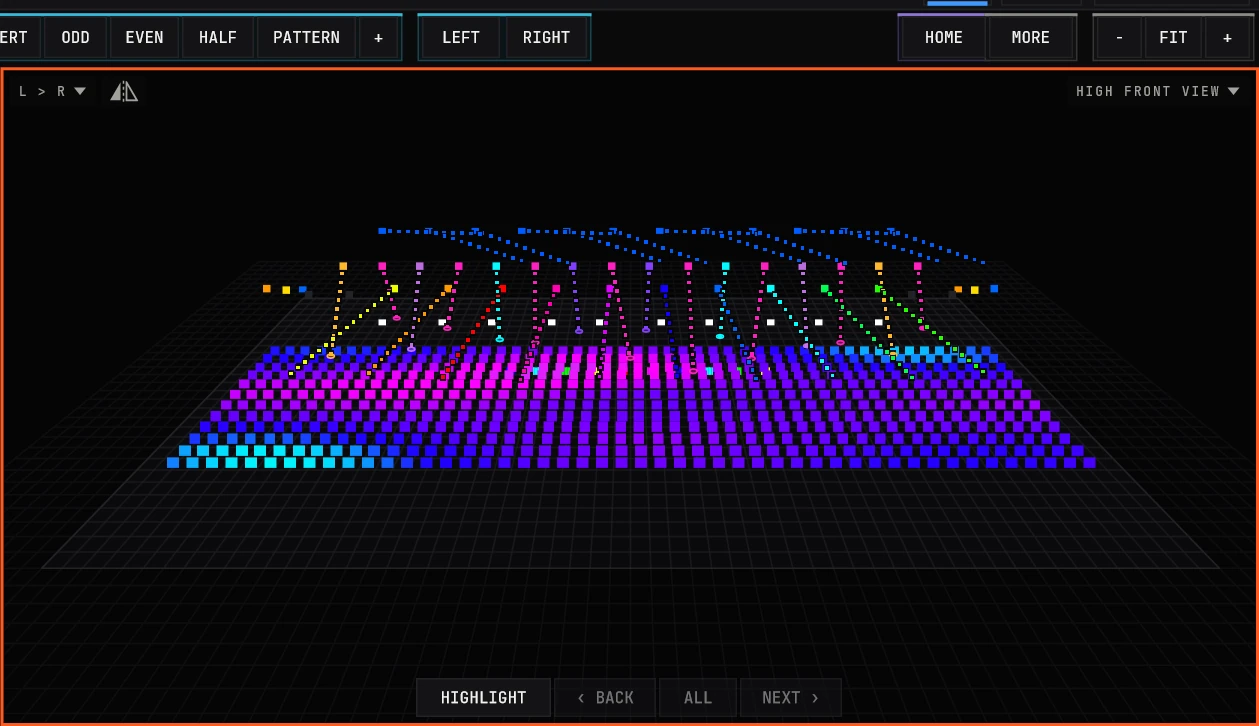The height and width of the screenshot is (726, 1259).
Task: Click the BACK button
Action: pos(605,698)
